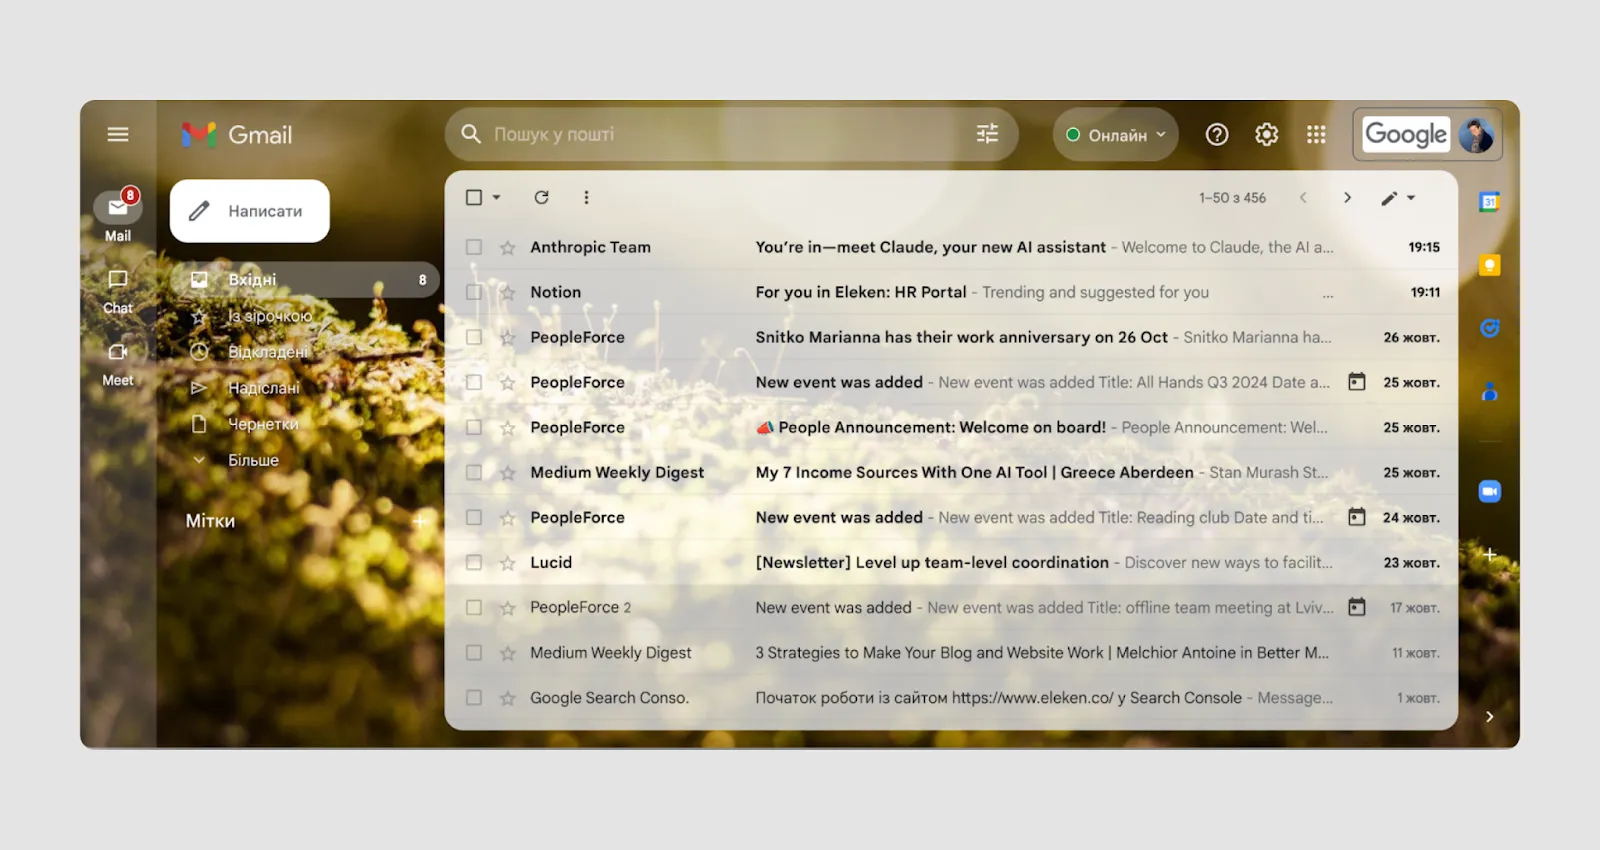Open Zoom add-on in side panel

tap(1490, 491)
